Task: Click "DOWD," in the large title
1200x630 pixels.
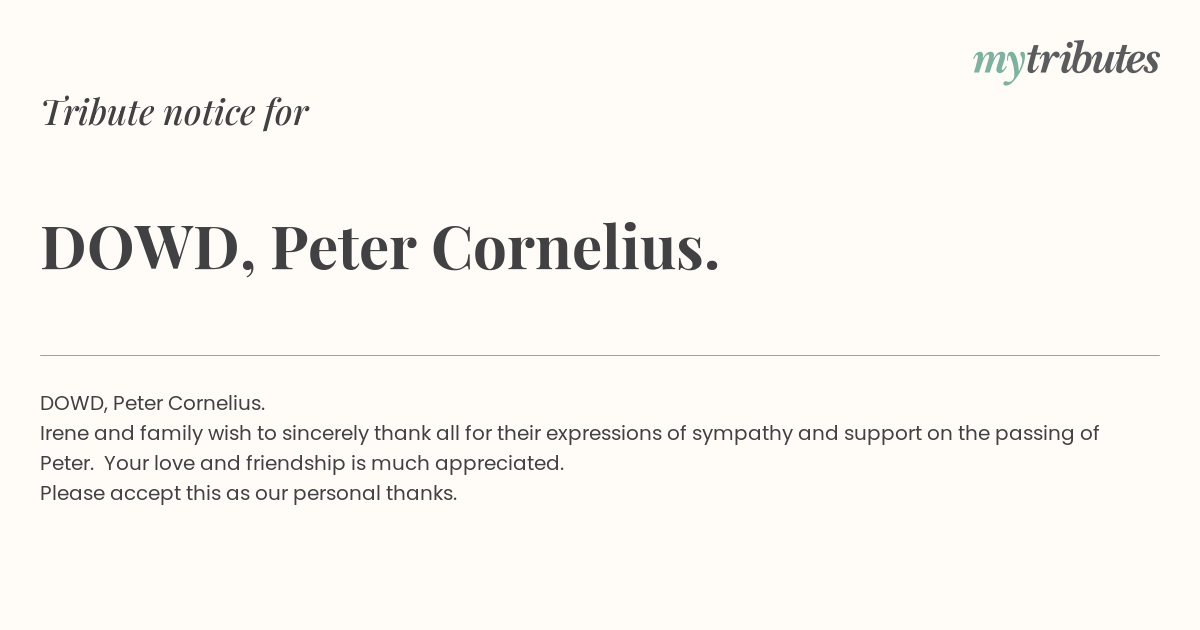Action: coord(148,249)
